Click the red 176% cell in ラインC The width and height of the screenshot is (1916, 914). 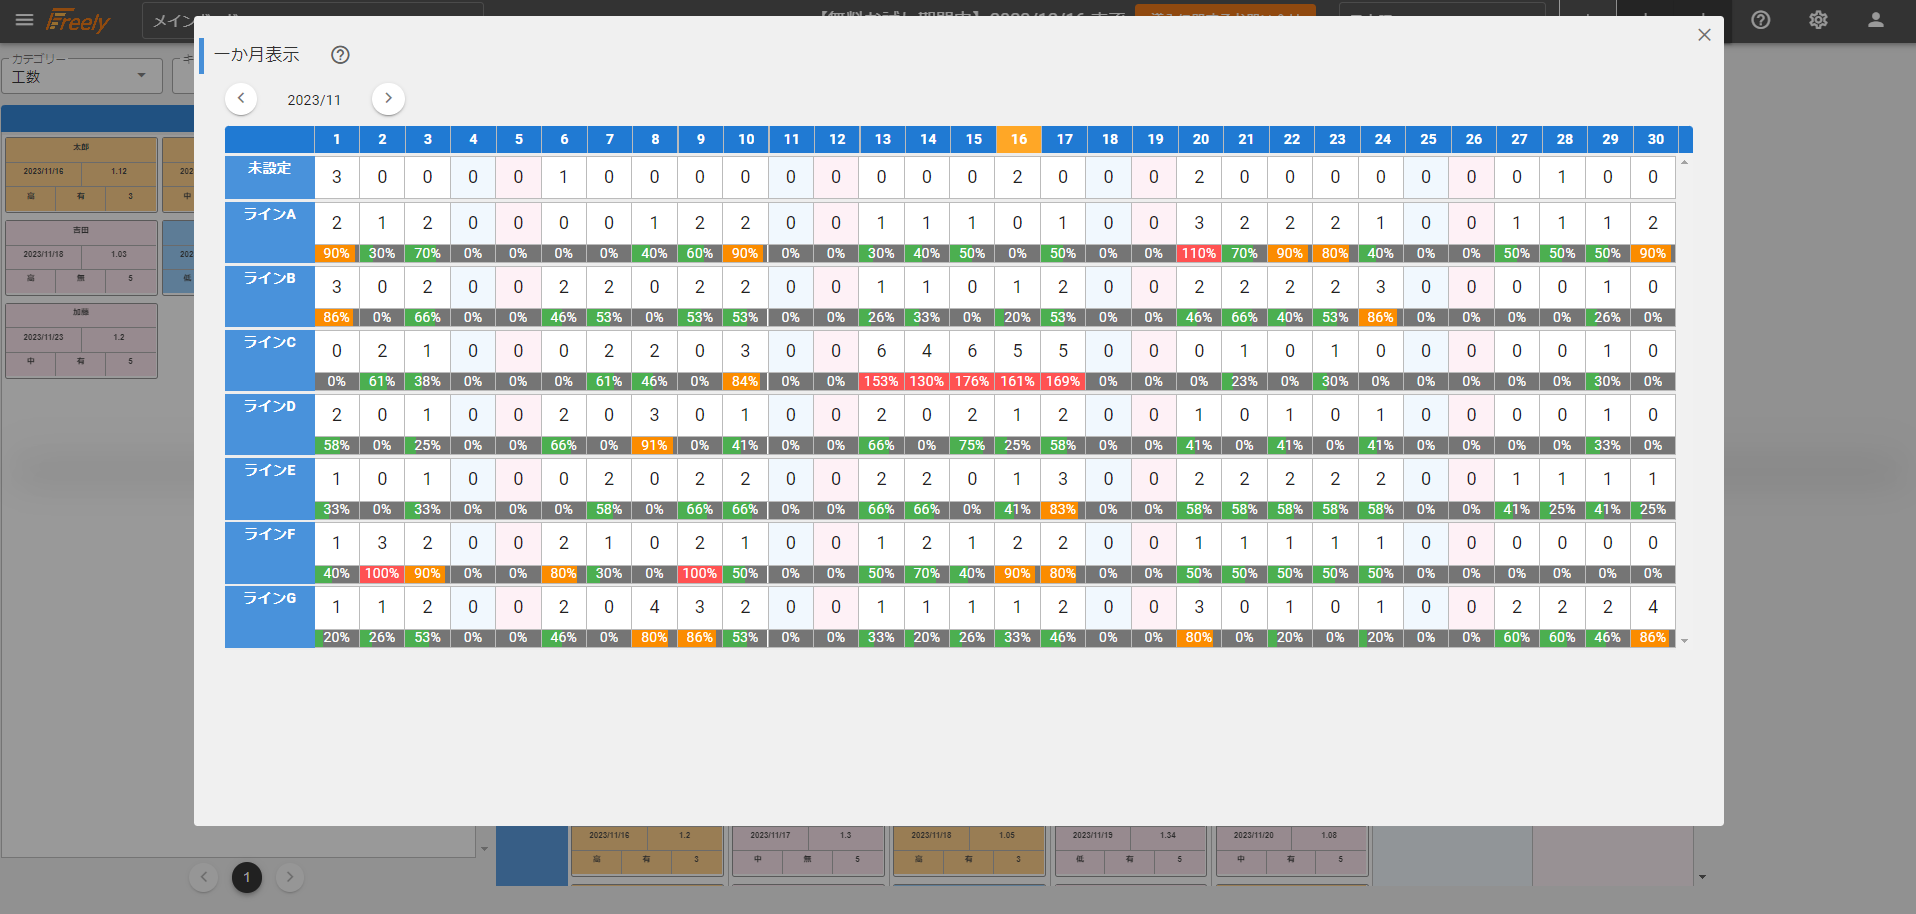pos(972,382)
